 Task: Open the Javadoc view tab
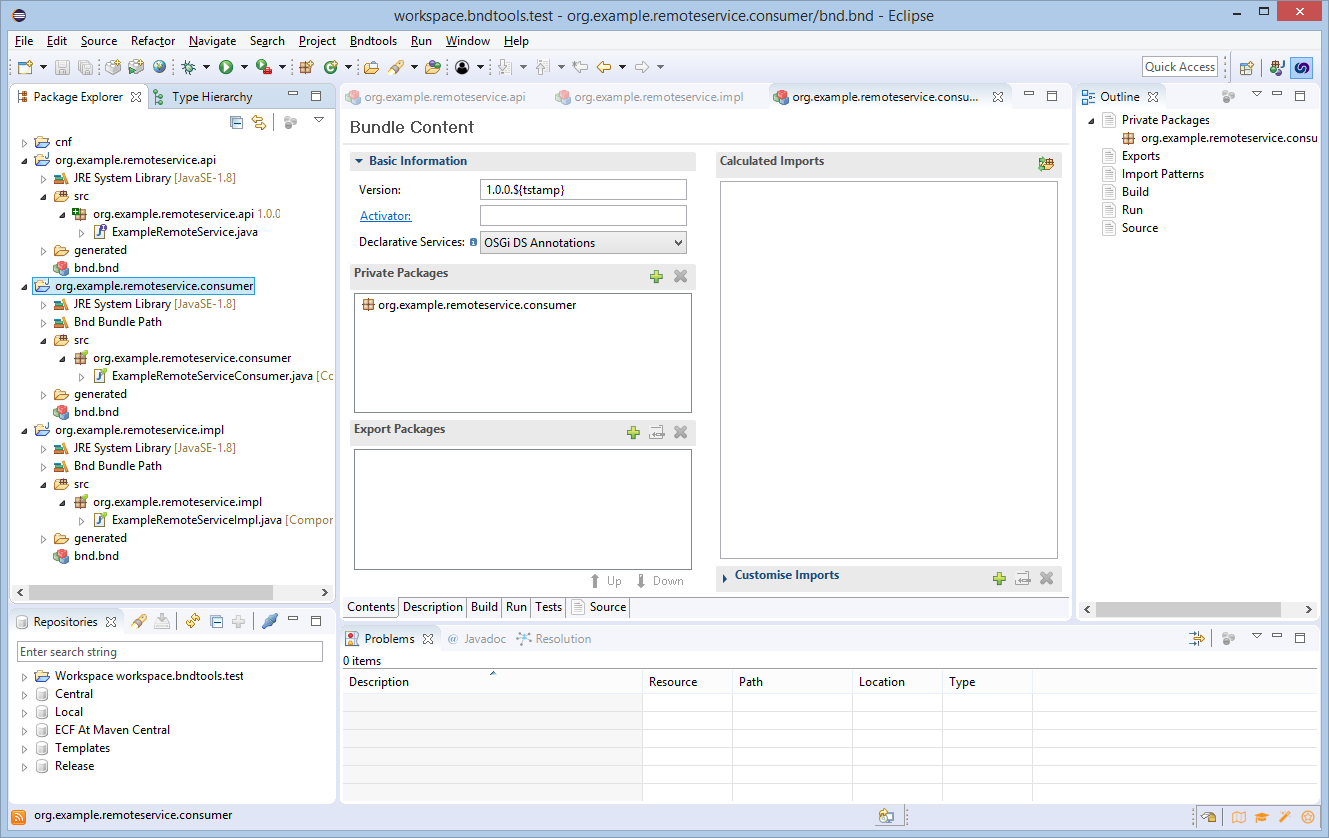[476, 639]
